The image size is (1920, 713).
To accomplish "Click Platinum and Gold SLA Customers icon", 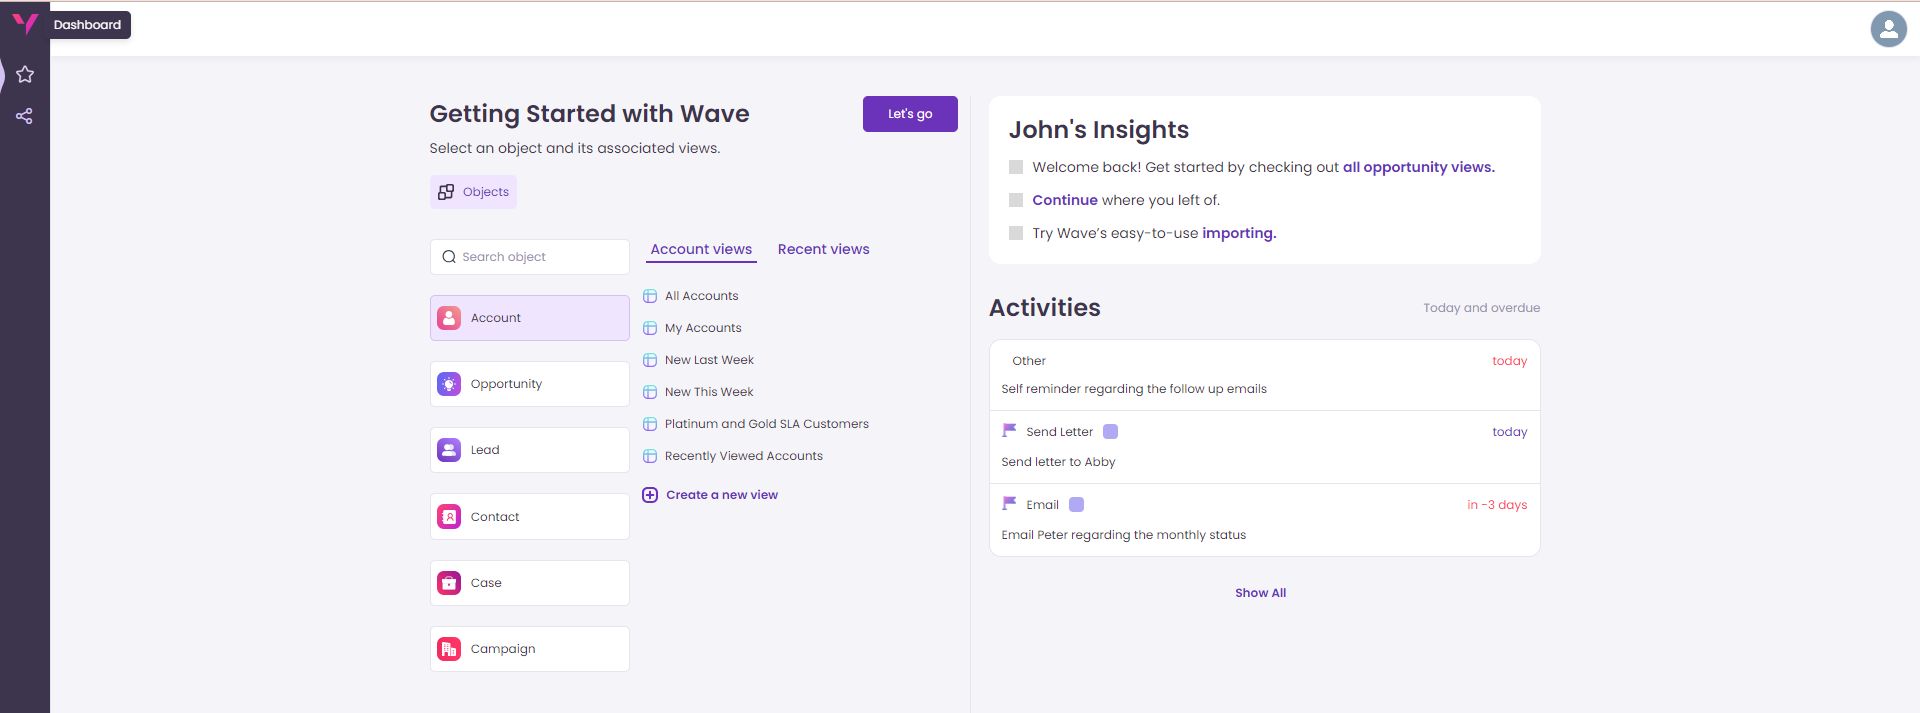I will [x=650, y=424].
